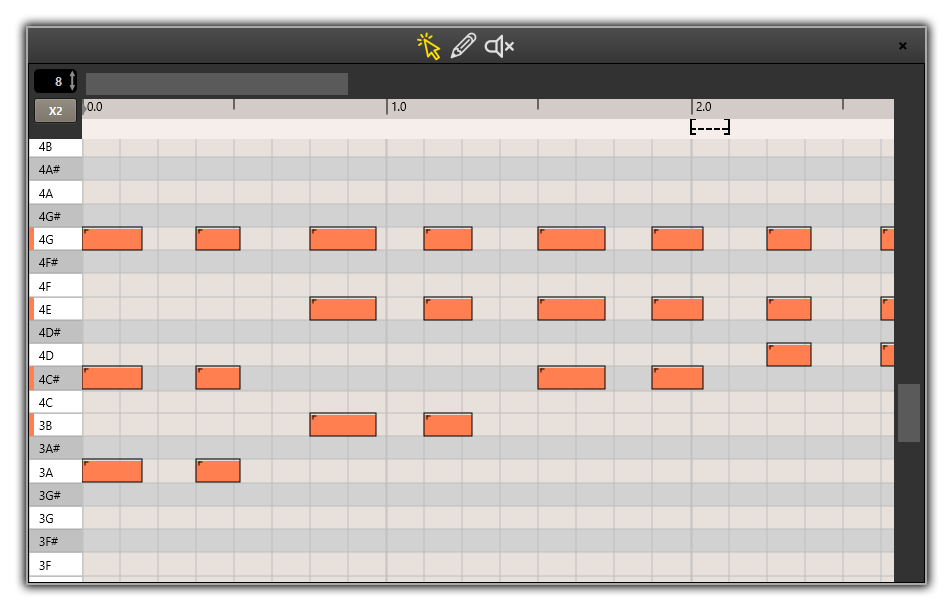Select the first 4D note after 2.0
Screen dimensions: 947x609
pos(789,355)
